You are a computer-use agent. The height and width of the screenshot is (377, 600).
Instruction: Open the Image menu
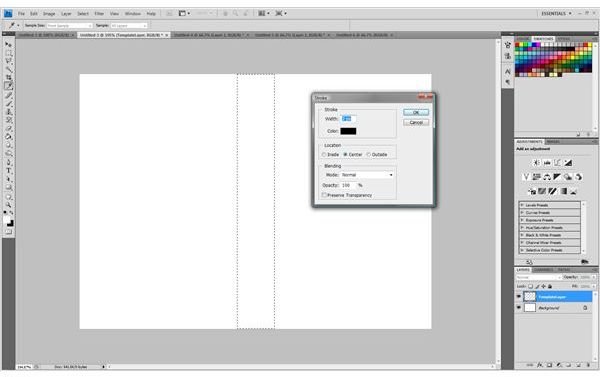click(49, 14)
